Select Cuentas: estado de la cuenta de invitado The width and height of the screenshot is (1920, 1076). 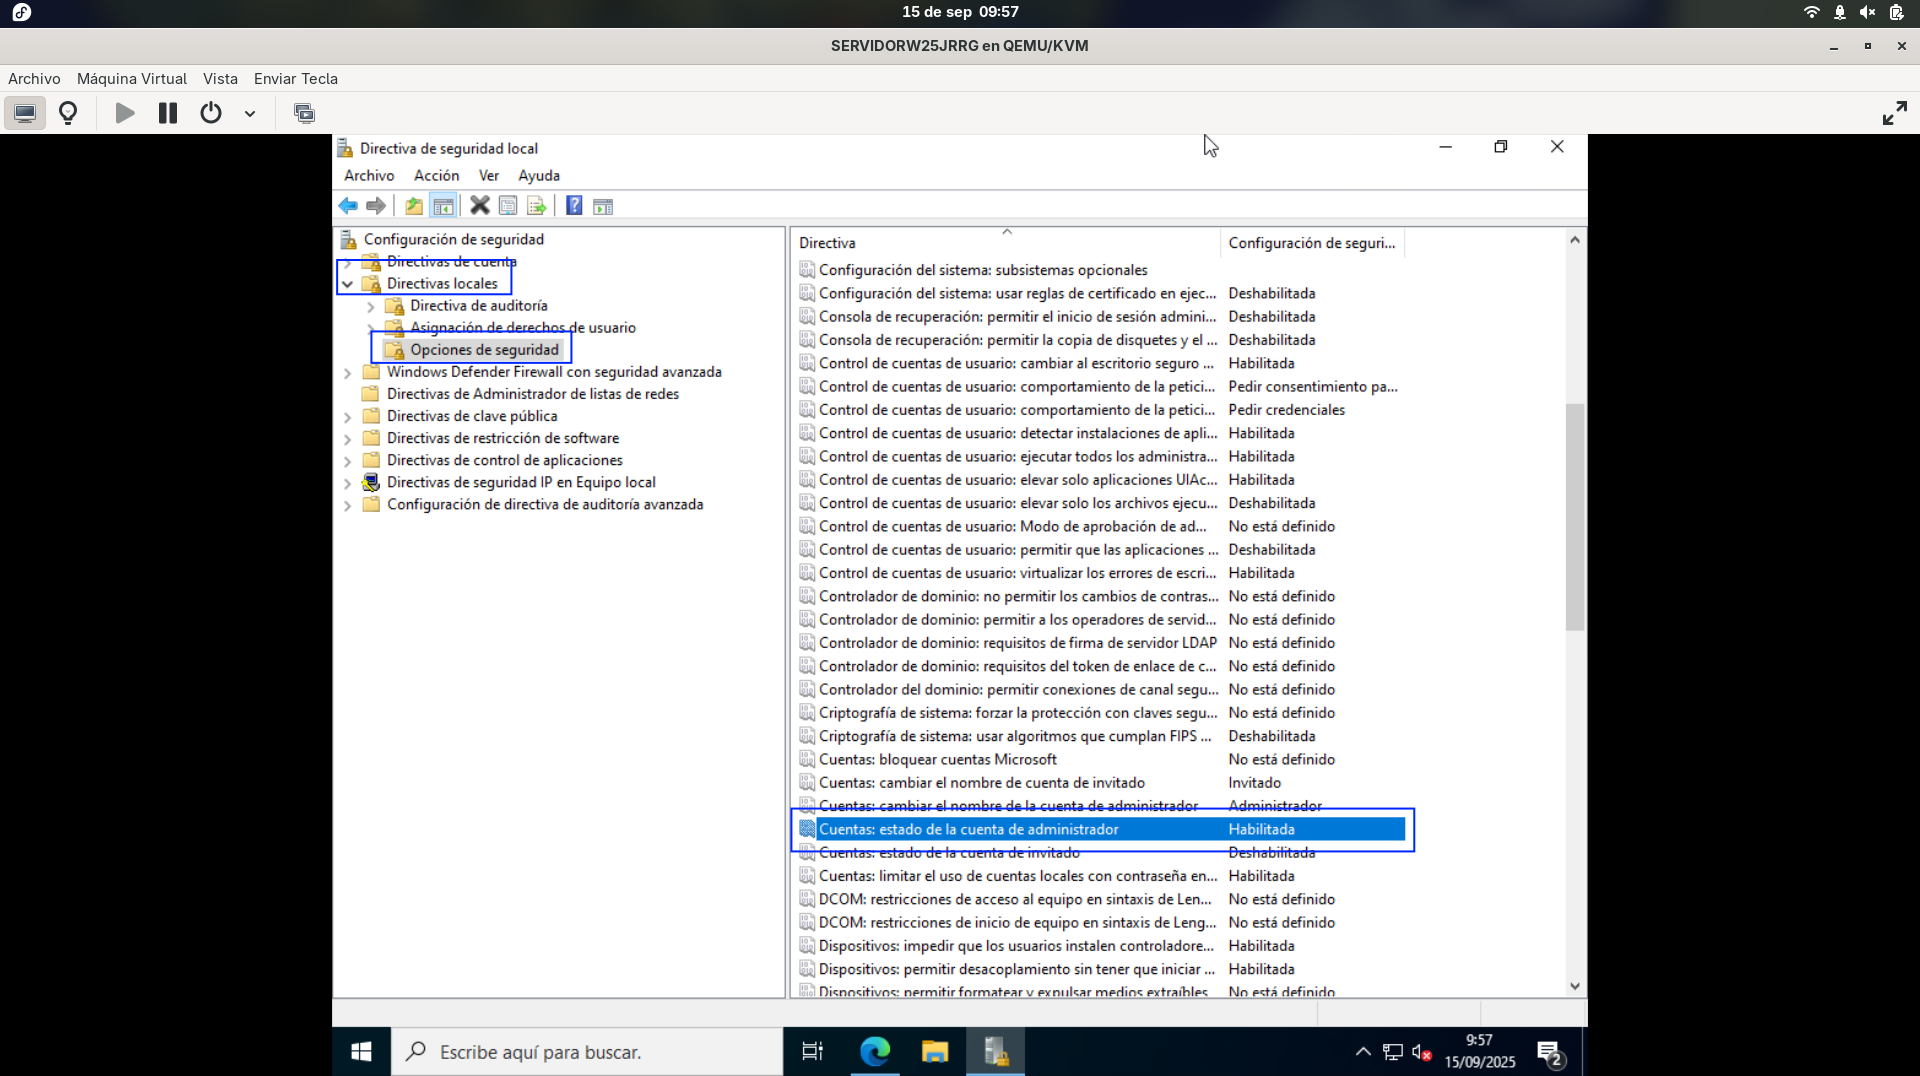pos(1101,852)
